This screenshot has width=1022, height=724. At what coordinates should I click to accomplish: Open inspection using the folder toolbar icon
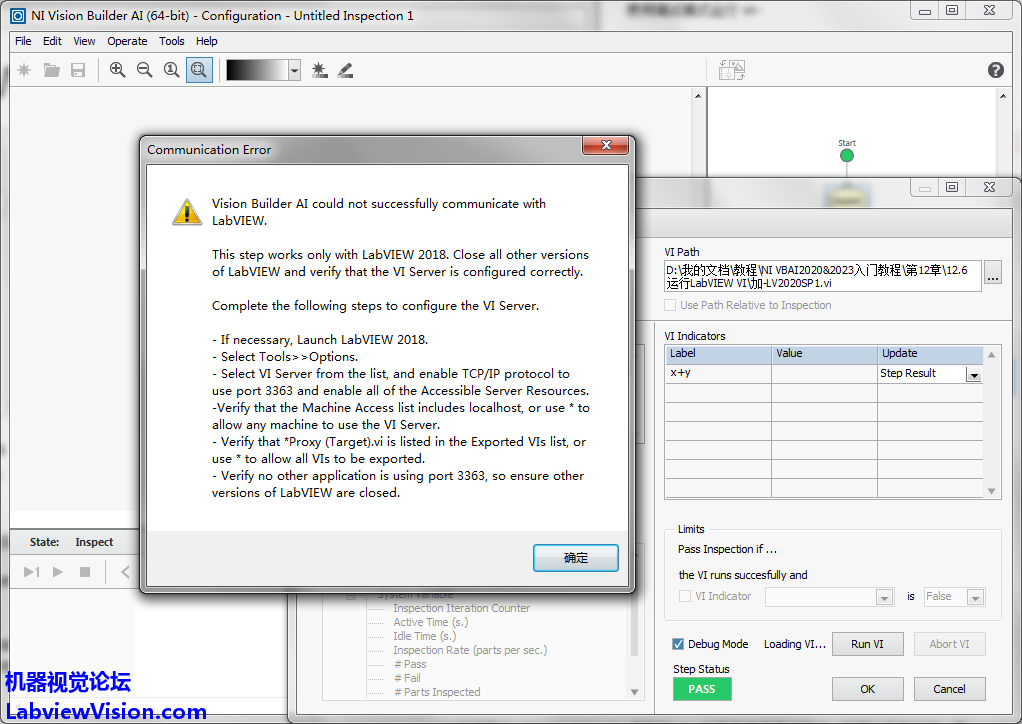coord(51,70)
